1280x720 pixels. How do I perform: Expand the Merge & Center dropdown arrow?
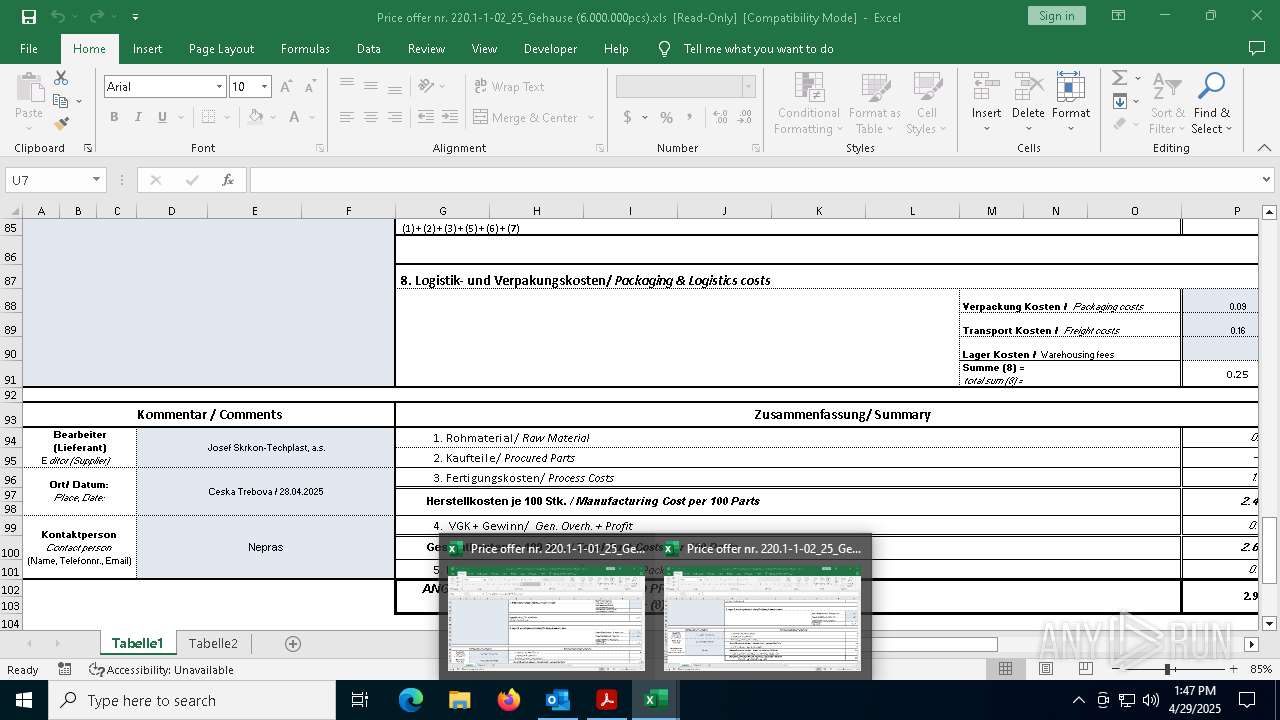pyautogui.click(x=591, y=117)
